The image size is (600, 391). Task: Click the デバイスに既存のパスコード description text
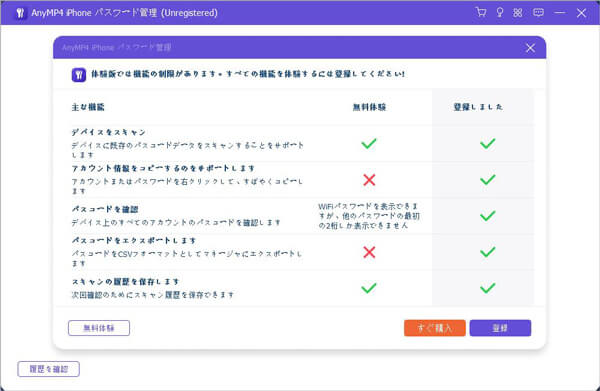pyautogui.click(x=188, y=150)
